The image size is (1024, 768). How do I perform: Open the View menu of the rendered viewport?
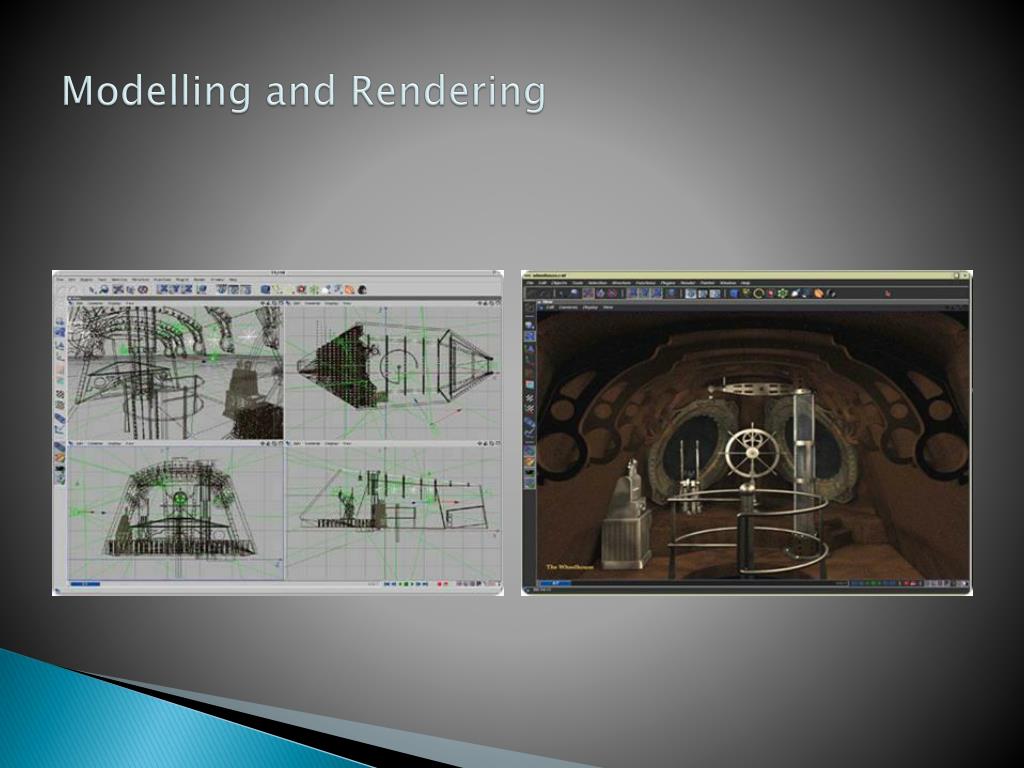(x=608, y=308)
